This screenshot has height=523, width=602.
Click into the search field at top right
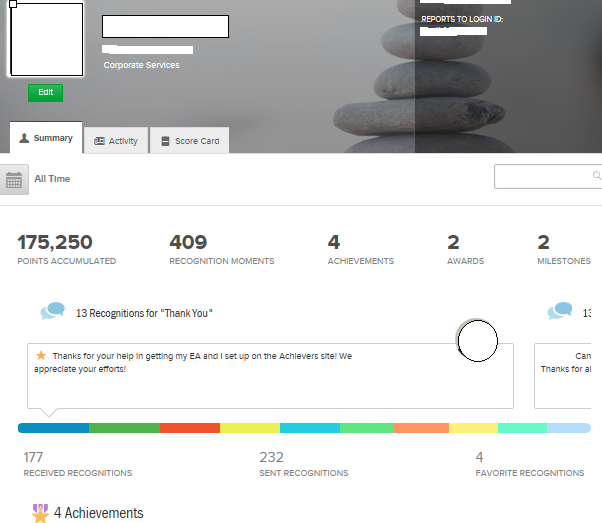tap(547, 177)
